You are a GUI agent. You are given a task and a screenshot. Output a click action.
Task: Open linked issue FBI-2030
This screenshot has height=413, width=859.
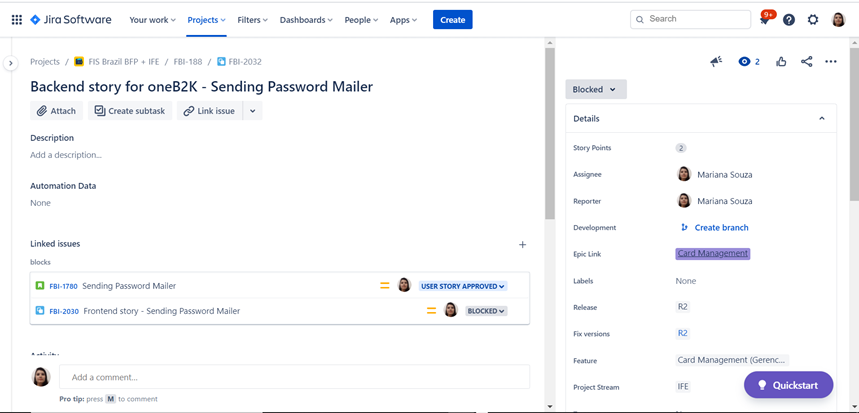pyautogui.click(x=64, y=311)
